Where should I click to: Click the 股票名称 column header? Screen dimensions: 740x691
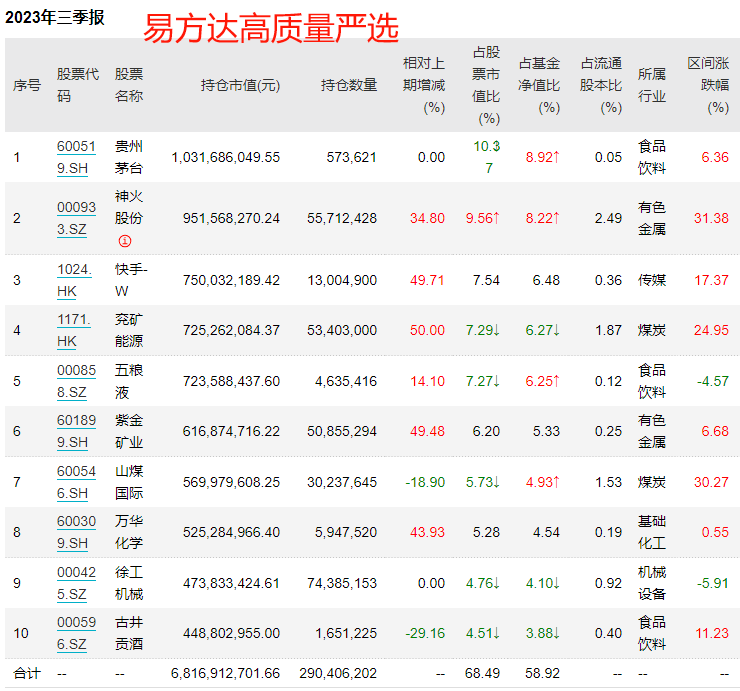(x=129, y=85)
